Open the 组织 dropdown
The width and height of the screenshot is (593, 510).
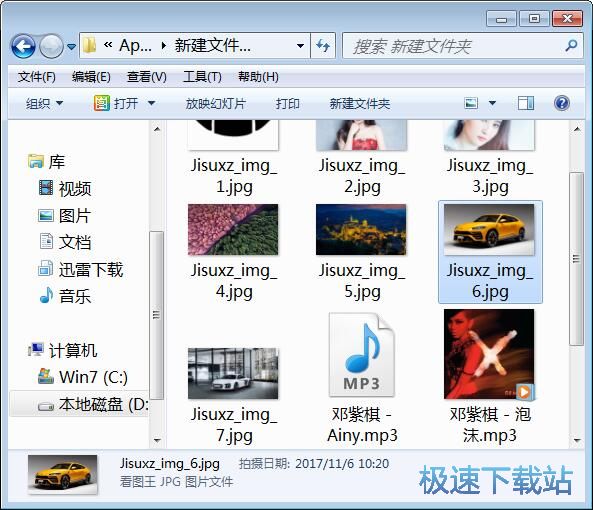tap(44, 103)
